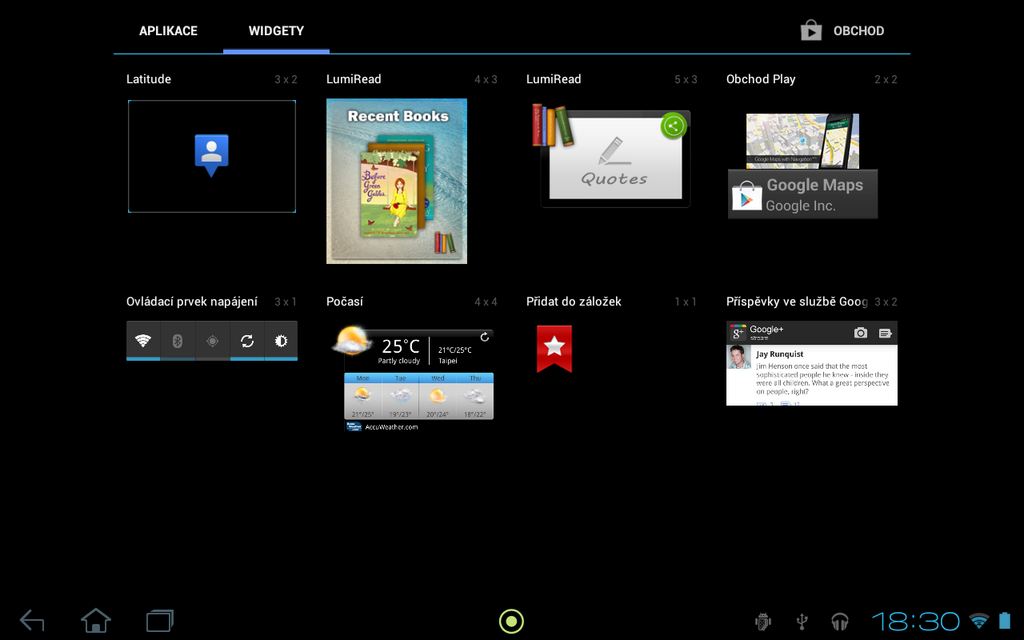Tap the back navigation arrow

coord(31,620)
